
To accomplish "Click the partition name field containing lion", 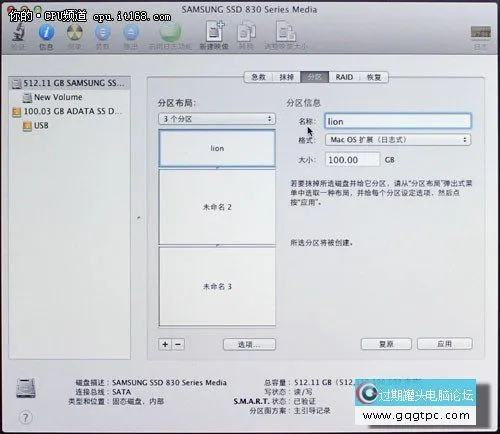I will tap(398, 121).
